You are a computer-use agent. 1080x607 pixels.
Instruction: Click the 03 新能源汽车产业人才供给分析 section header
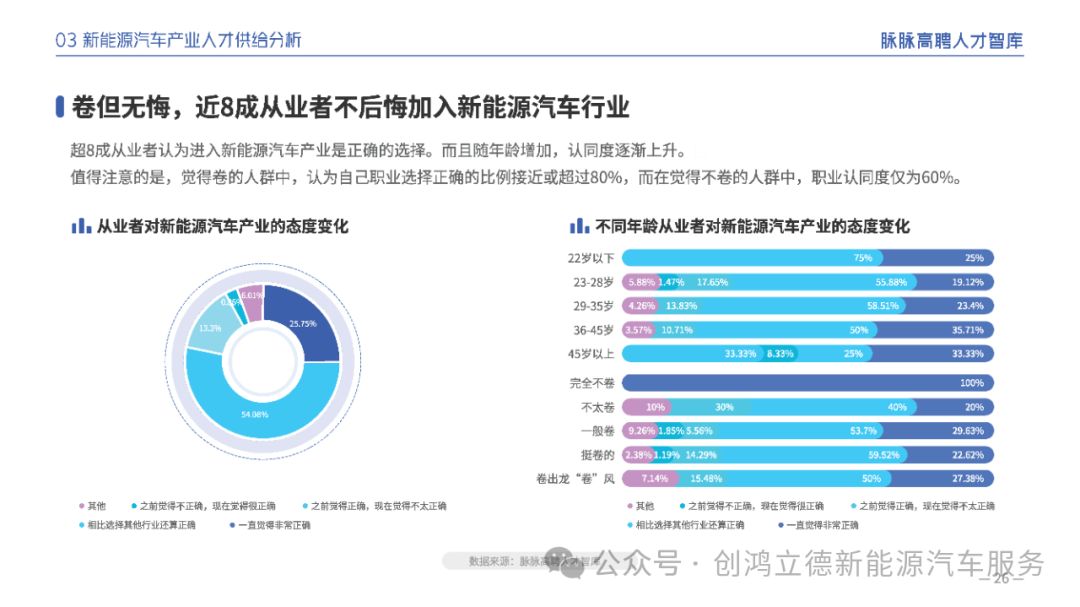point(179,40)
